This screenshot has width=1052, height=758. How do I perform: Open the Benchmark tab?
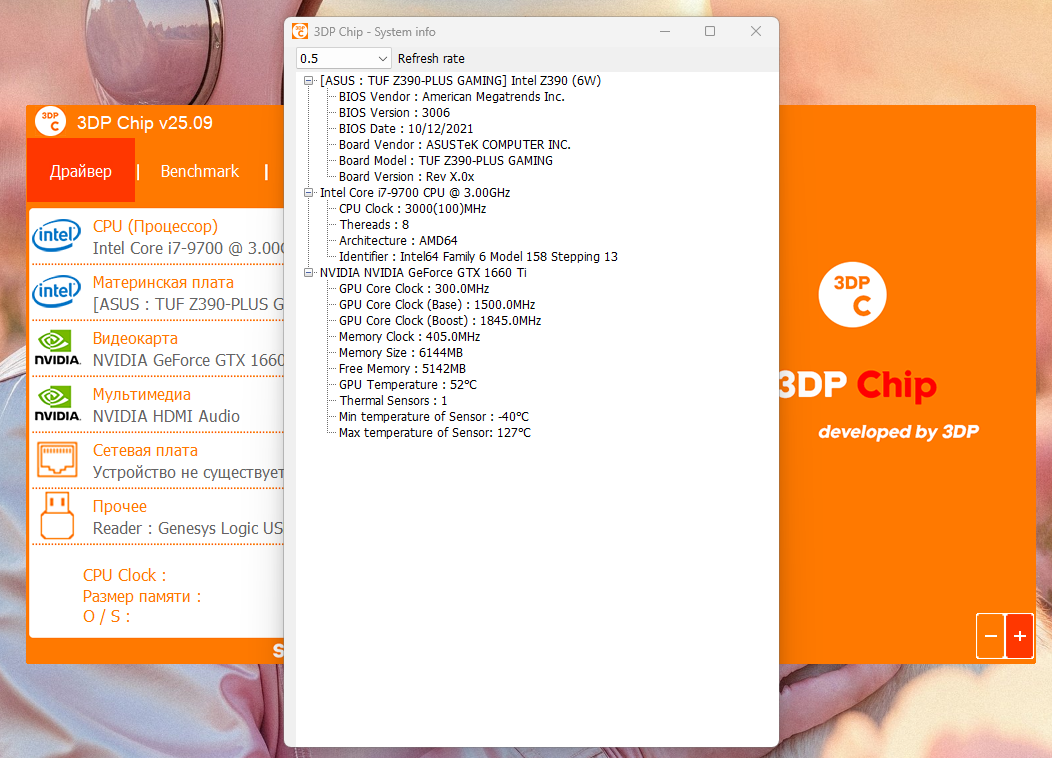click(x=200, y=171)
